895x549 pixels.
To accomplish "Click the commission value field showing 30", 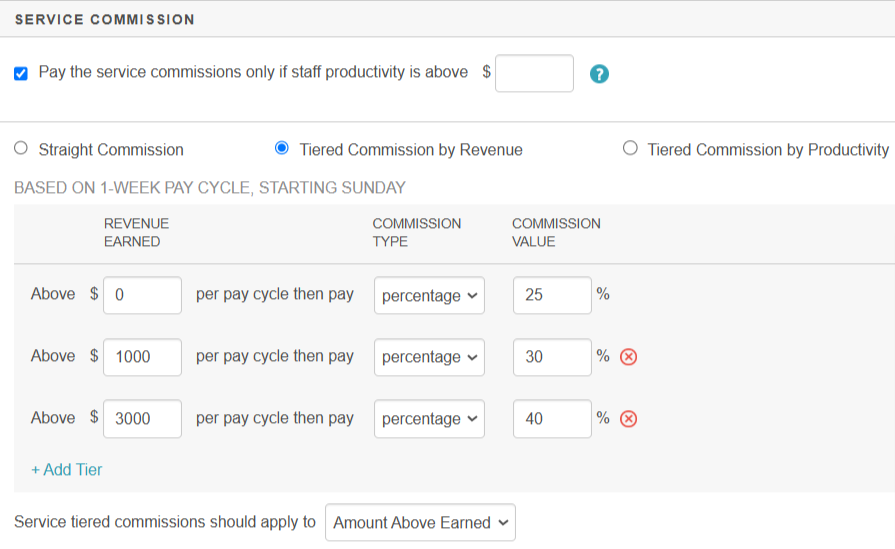I will 552,357.
